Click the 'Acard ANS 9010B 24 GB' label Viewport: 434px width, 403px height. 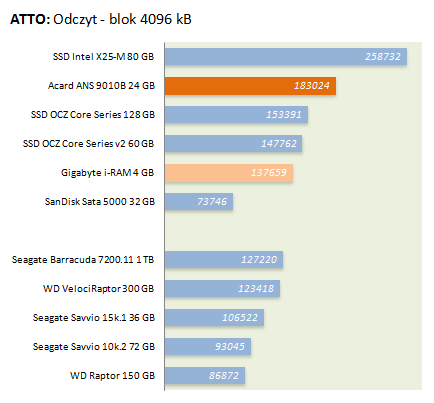click(101, 86)
